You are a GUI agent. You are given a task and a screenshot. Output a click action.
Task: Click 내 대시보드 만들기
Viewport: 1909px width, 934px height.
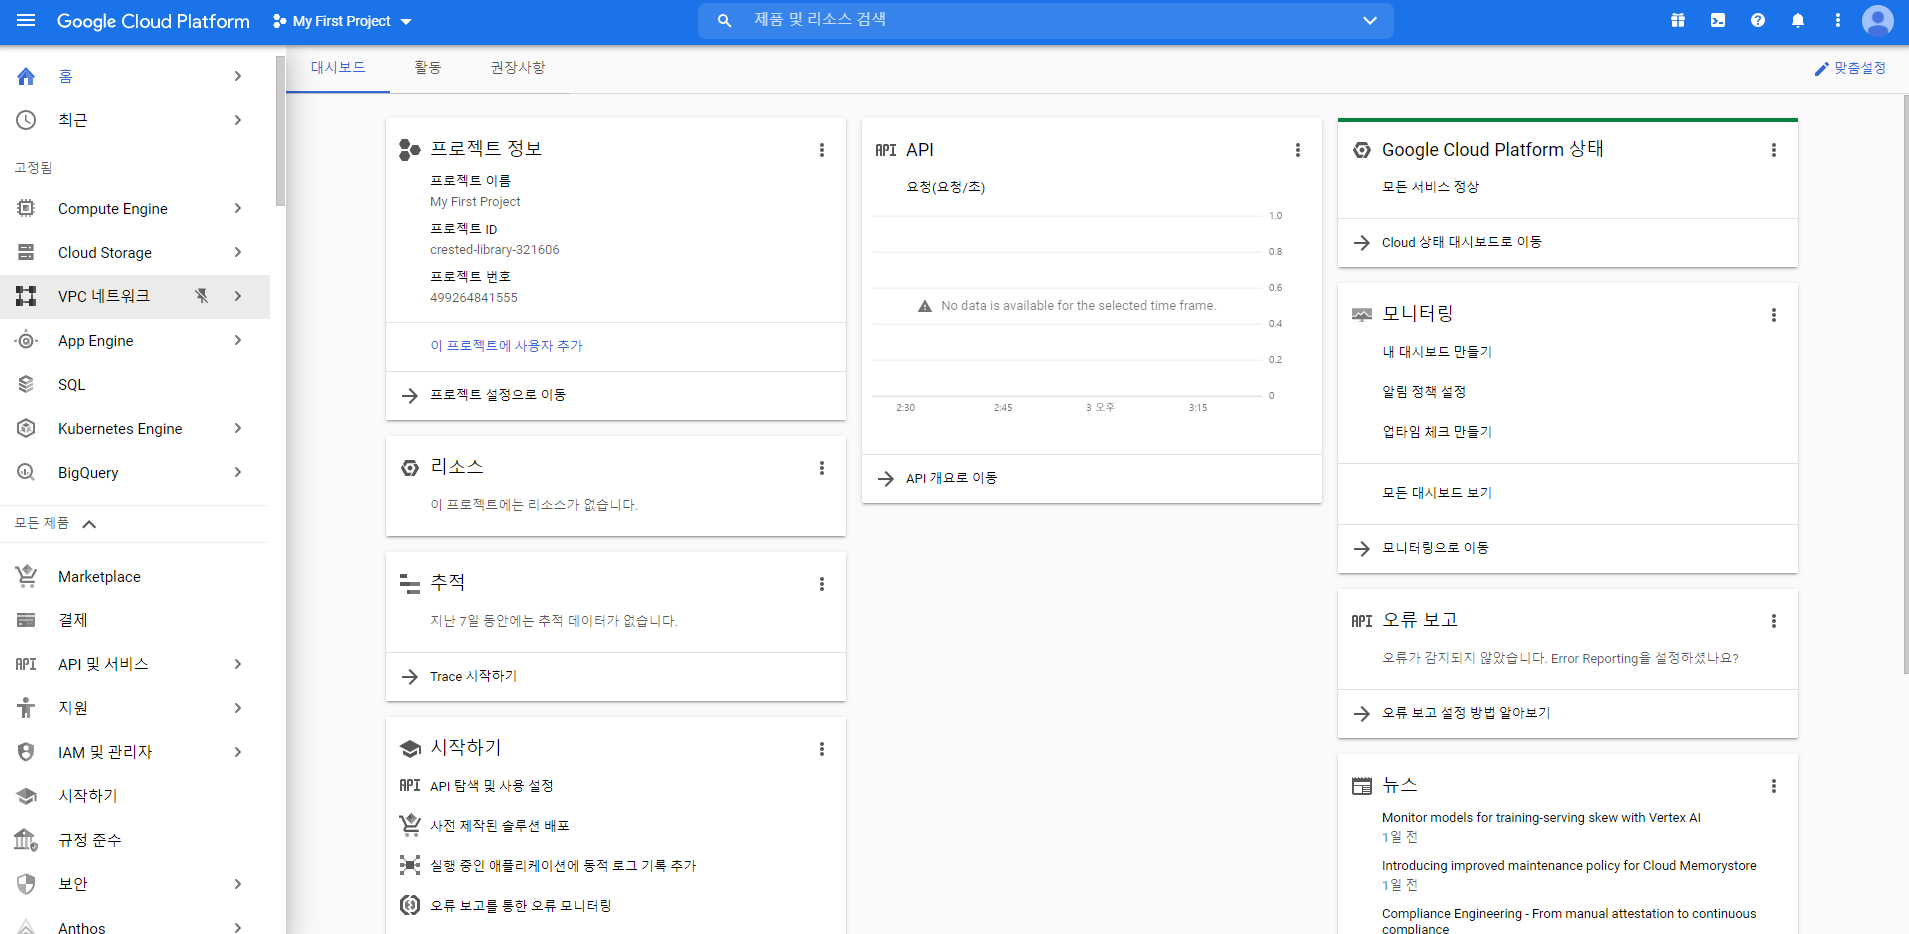point(1437,352)
